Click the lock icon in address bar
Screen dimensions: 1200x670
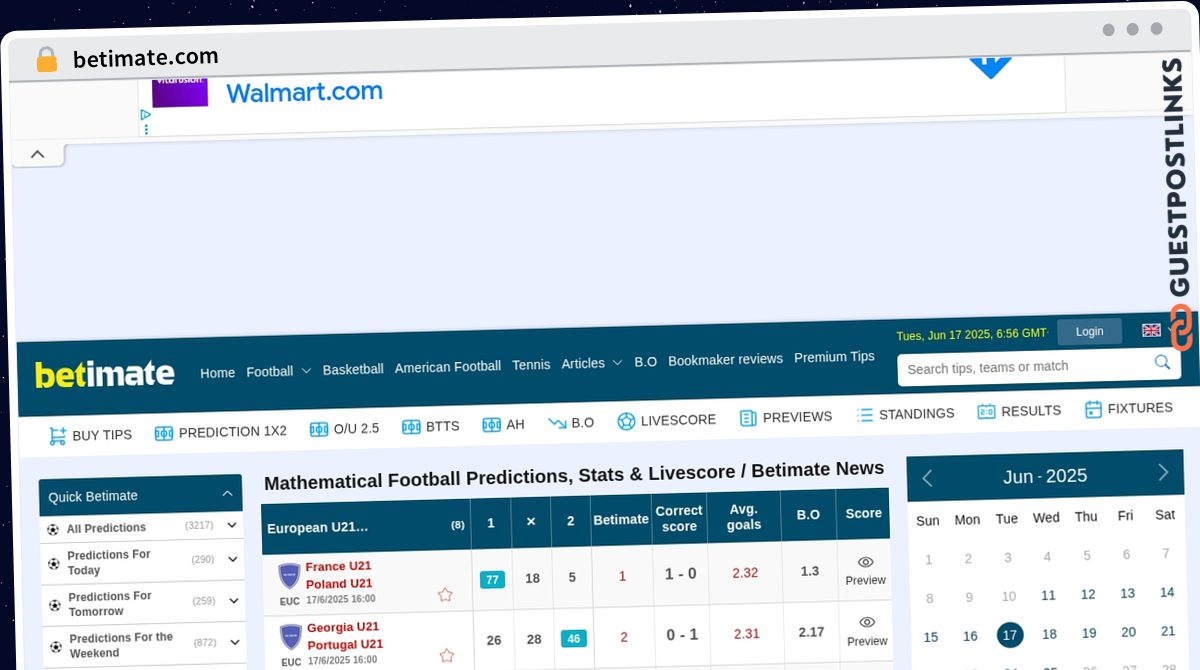pos(47,60)
